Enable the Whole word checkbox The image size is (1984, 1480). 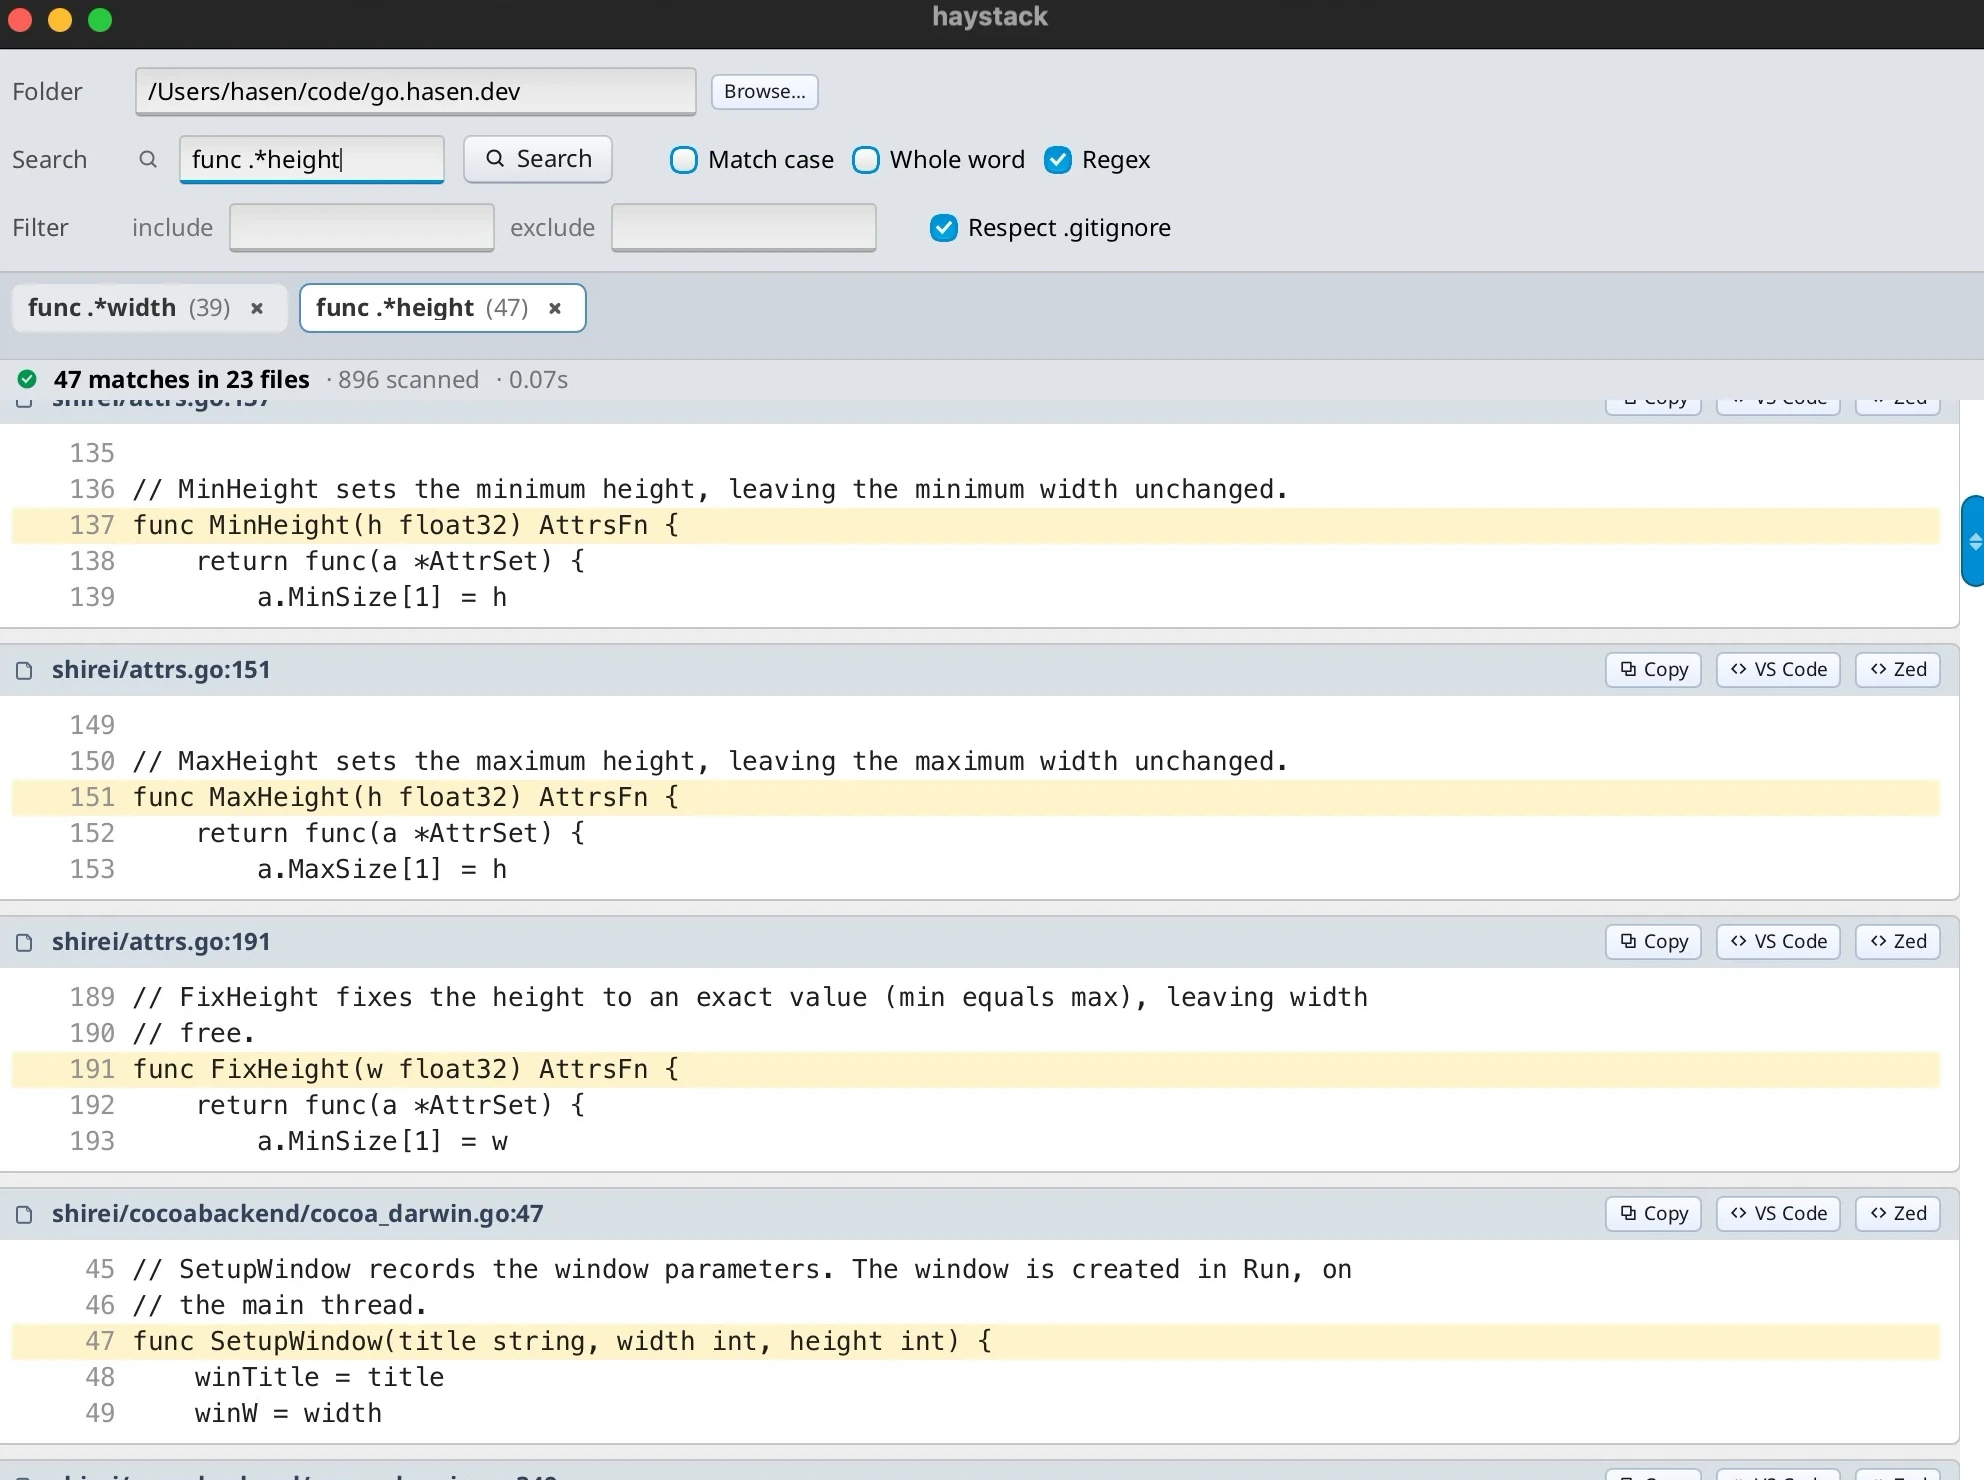(866, 160)
